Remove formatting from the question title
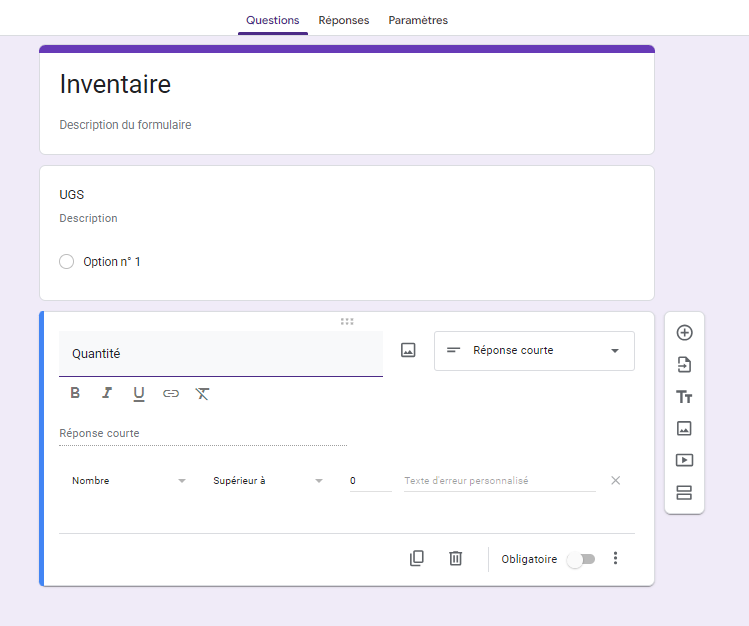 [x=202, y=393]
